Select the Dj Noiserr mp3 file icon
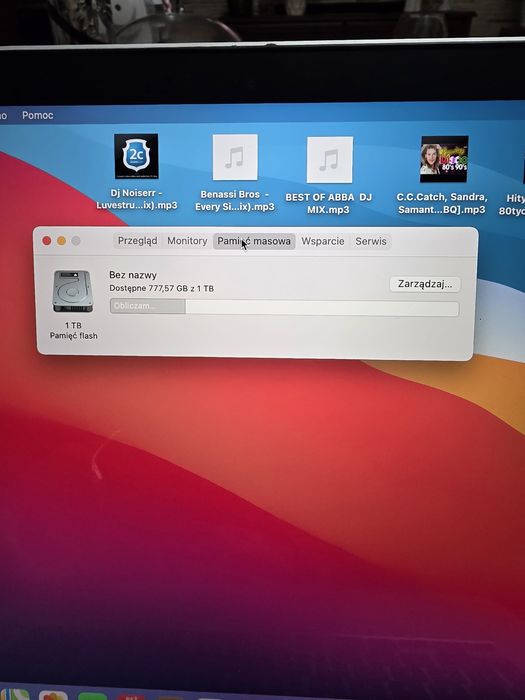Viewport: 525px width, 700px height. (x=136, y=156)
